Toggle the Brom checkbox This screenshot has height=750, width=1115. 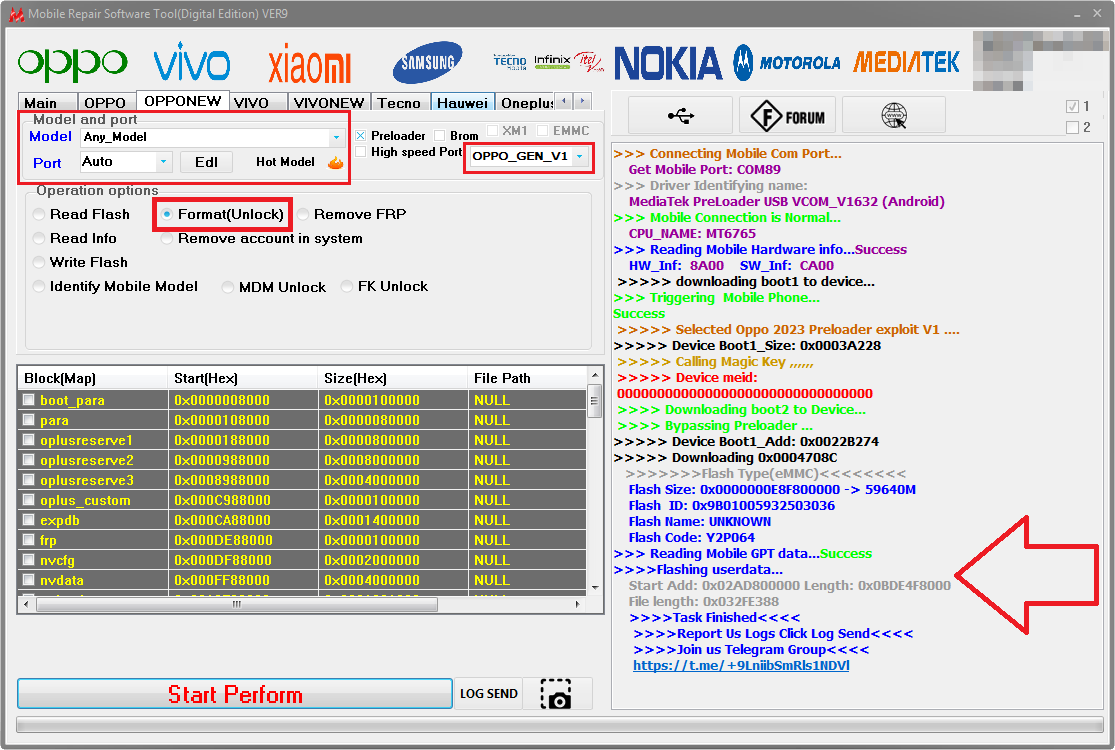coord(439,135)
